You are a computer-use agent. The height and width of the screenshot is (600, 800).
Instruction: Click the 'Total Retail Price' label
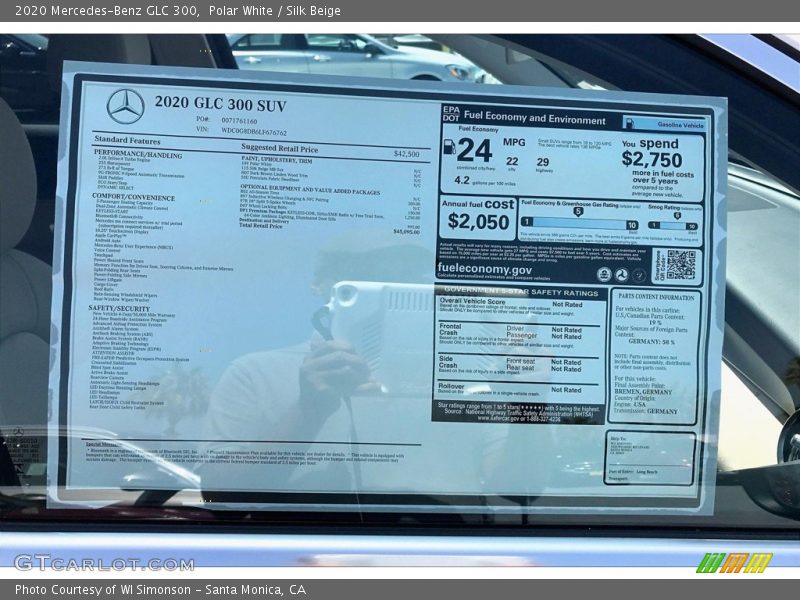[260, 226]
